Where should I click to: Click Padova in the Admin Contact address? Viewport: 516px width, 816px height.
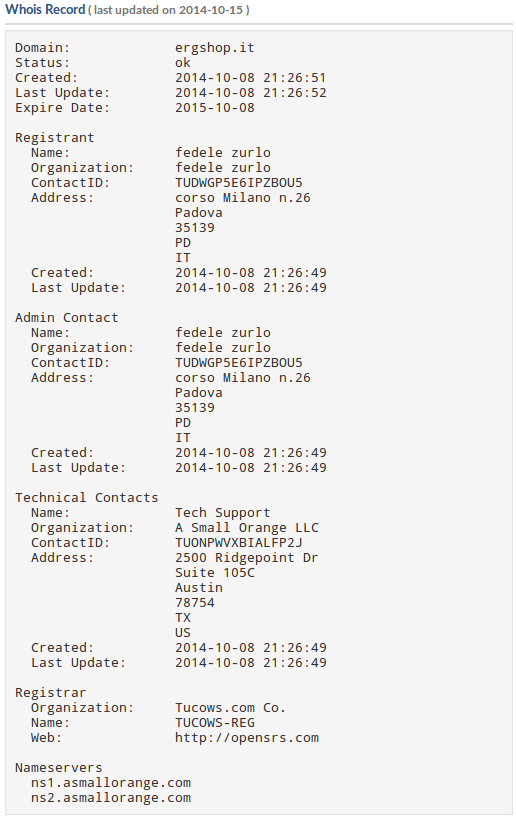click(199, 393)
